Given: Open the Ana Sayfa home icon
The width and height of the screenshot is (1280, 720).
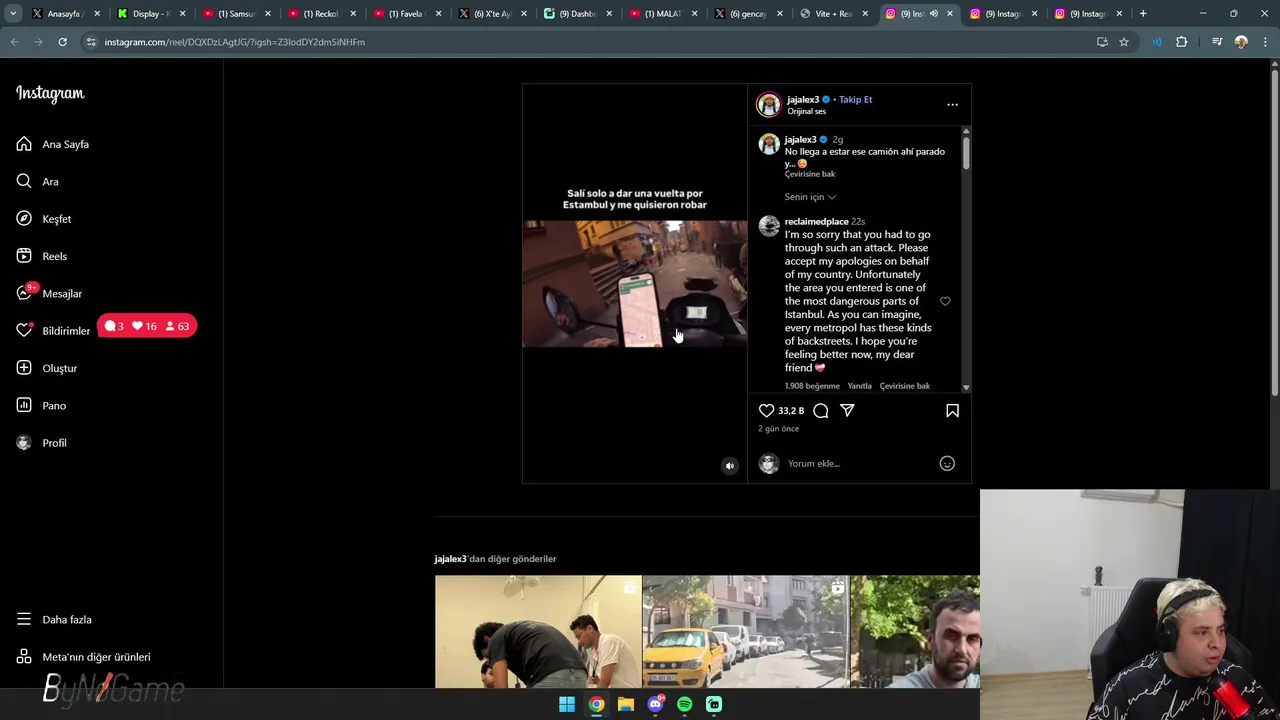Looking at the screenshot, I should 24,144.
